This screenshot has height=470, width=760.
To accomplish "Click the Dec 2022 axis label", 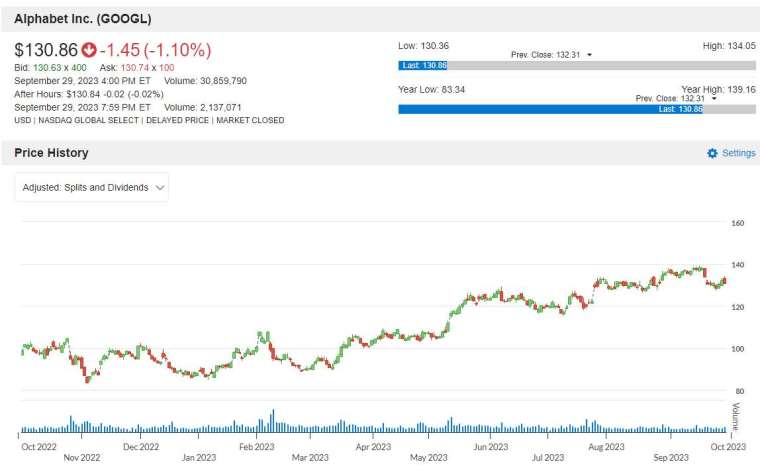I will [141, 447].
